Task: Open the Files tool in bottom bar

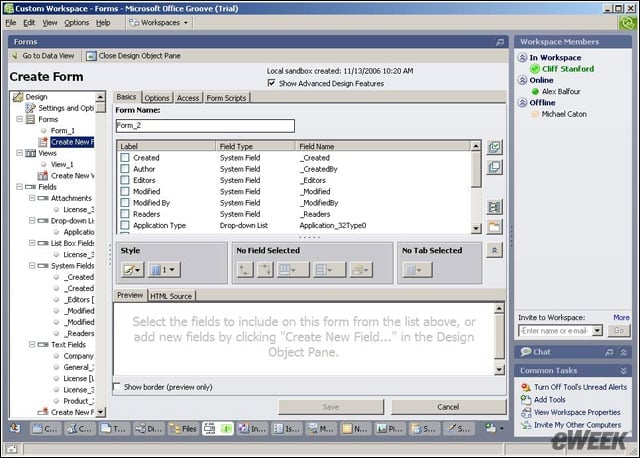Action: pos(183,429)
